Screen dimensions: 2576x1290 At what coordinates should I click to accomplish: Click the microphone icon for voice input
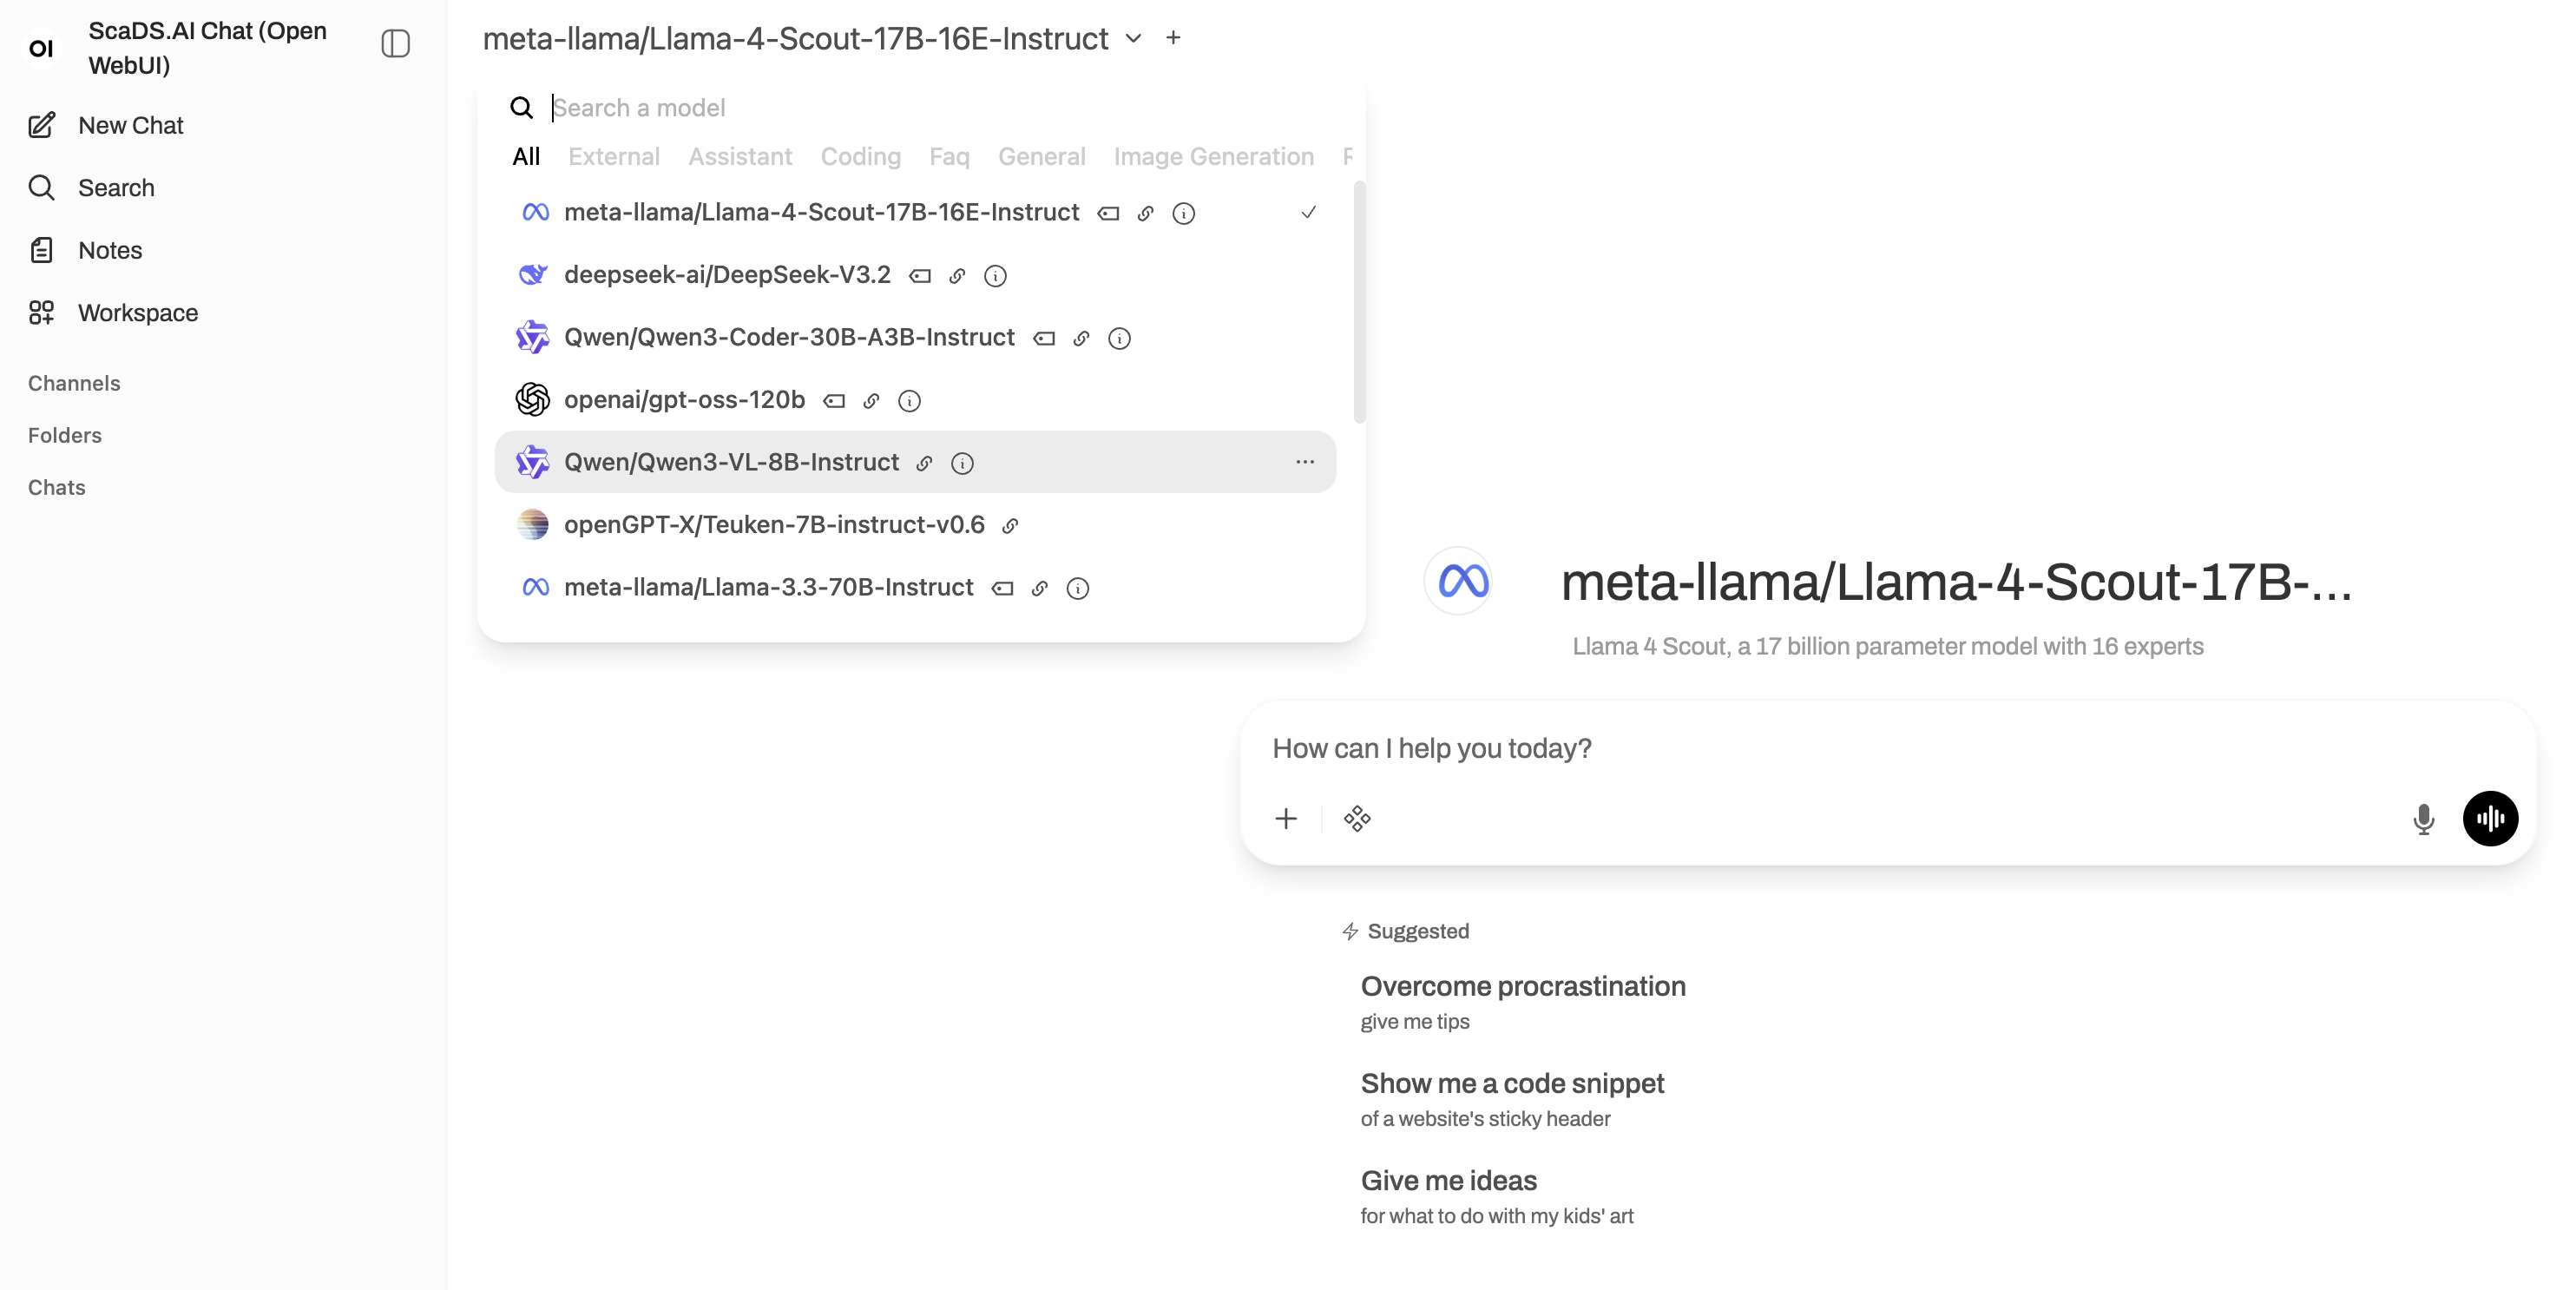(x=2424, y=819)
